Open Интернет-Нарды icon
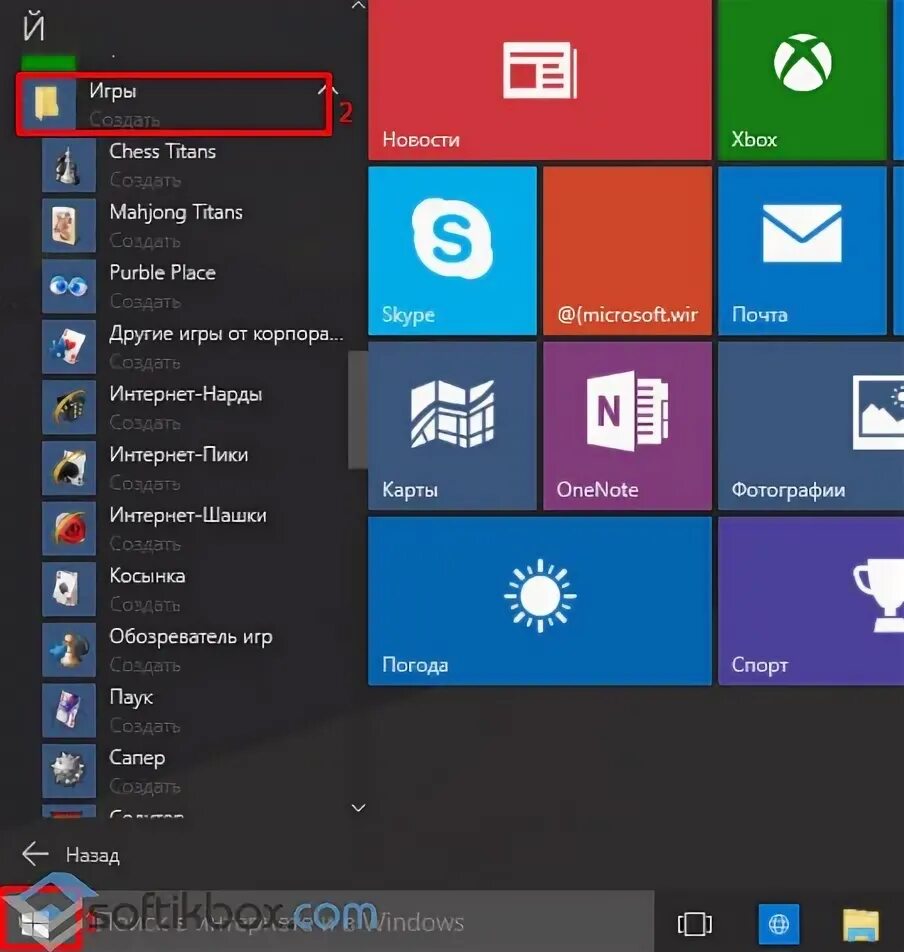 coord(69,407)
